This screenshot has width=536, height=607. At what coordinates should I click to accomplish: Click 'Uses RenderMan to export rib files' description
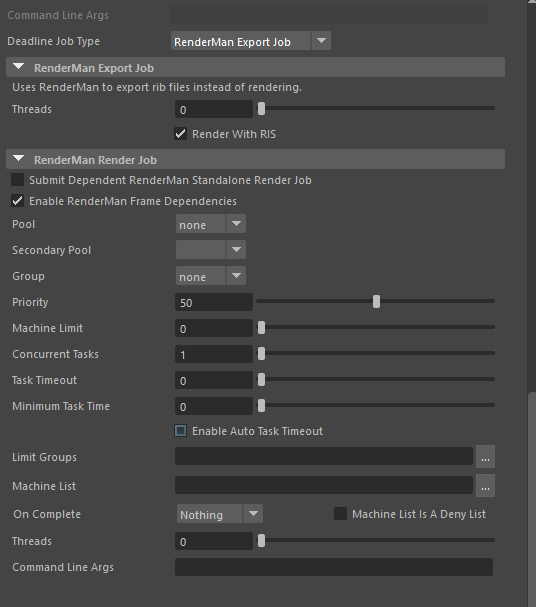157,87
